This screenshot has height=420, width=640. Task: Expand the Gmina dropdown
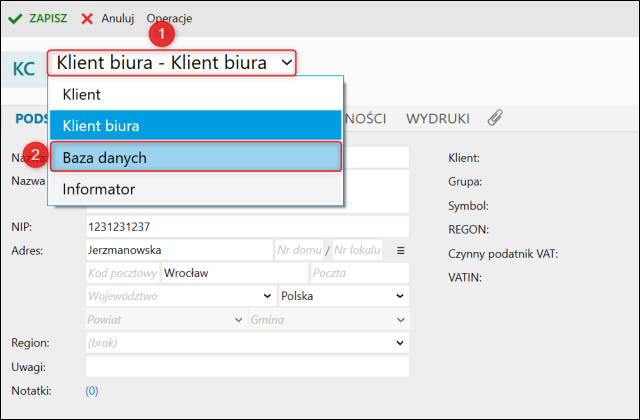click(329, 320)
